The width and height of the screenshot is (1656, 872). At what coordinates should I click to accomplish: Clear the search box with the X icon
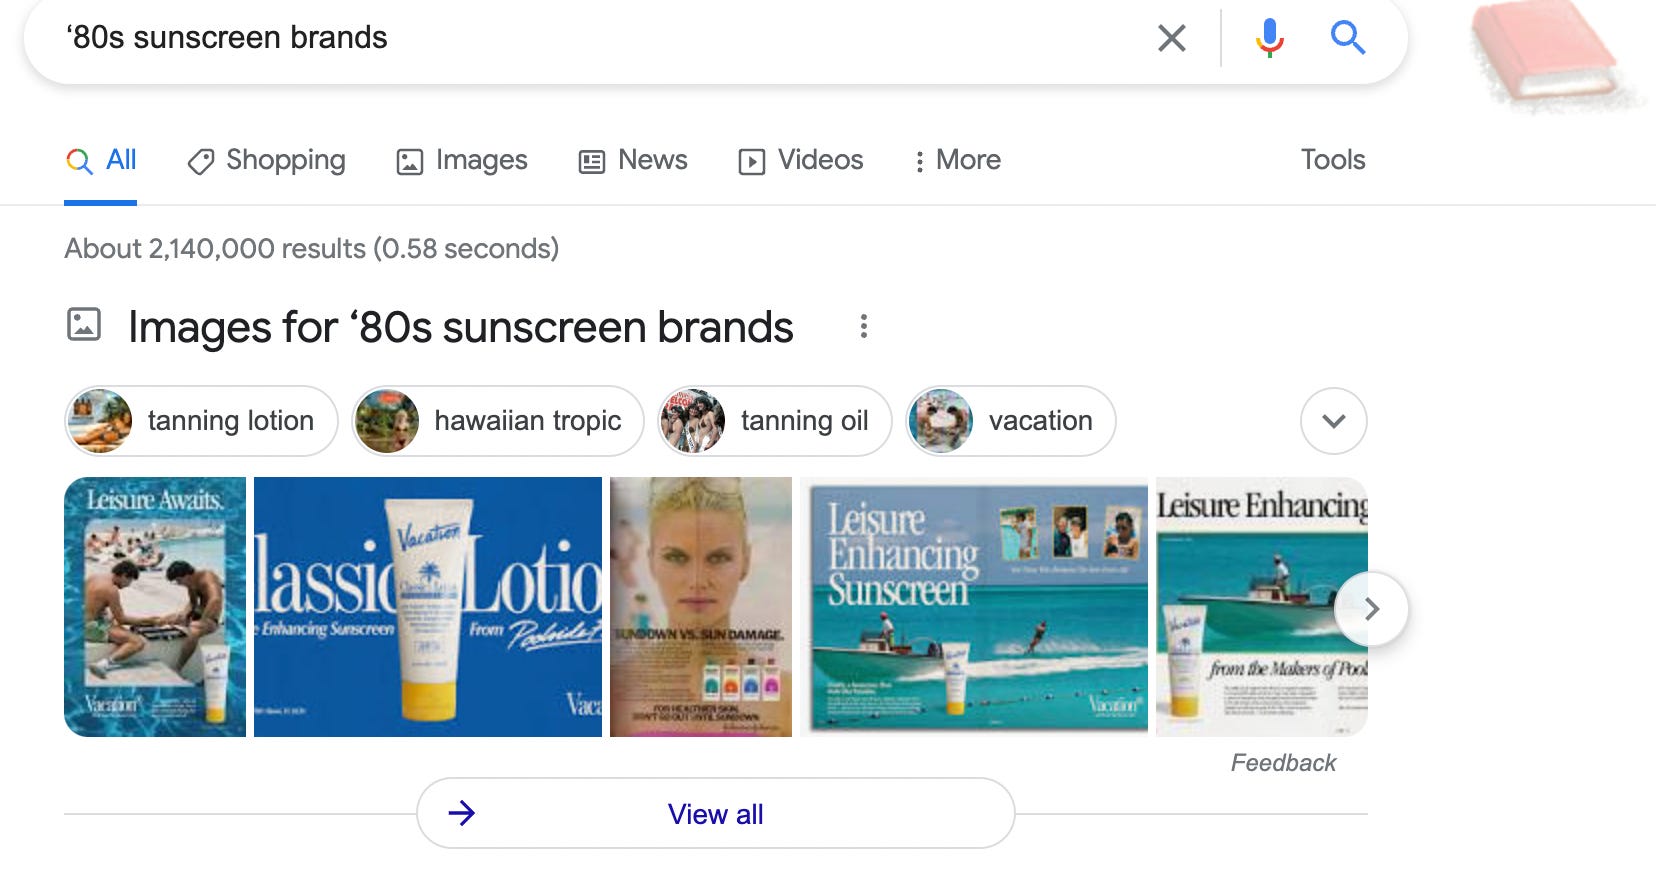[x=1171, y=38]
